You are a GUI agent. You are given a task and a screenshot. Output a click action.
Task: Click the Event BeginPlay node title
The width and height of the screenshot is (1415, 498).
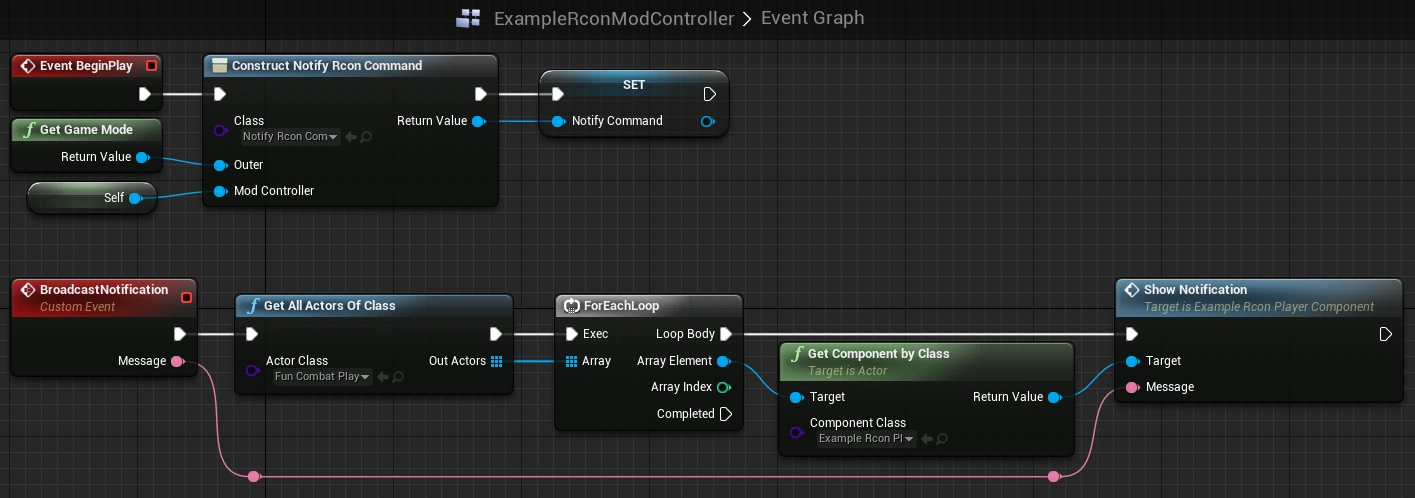86,66
